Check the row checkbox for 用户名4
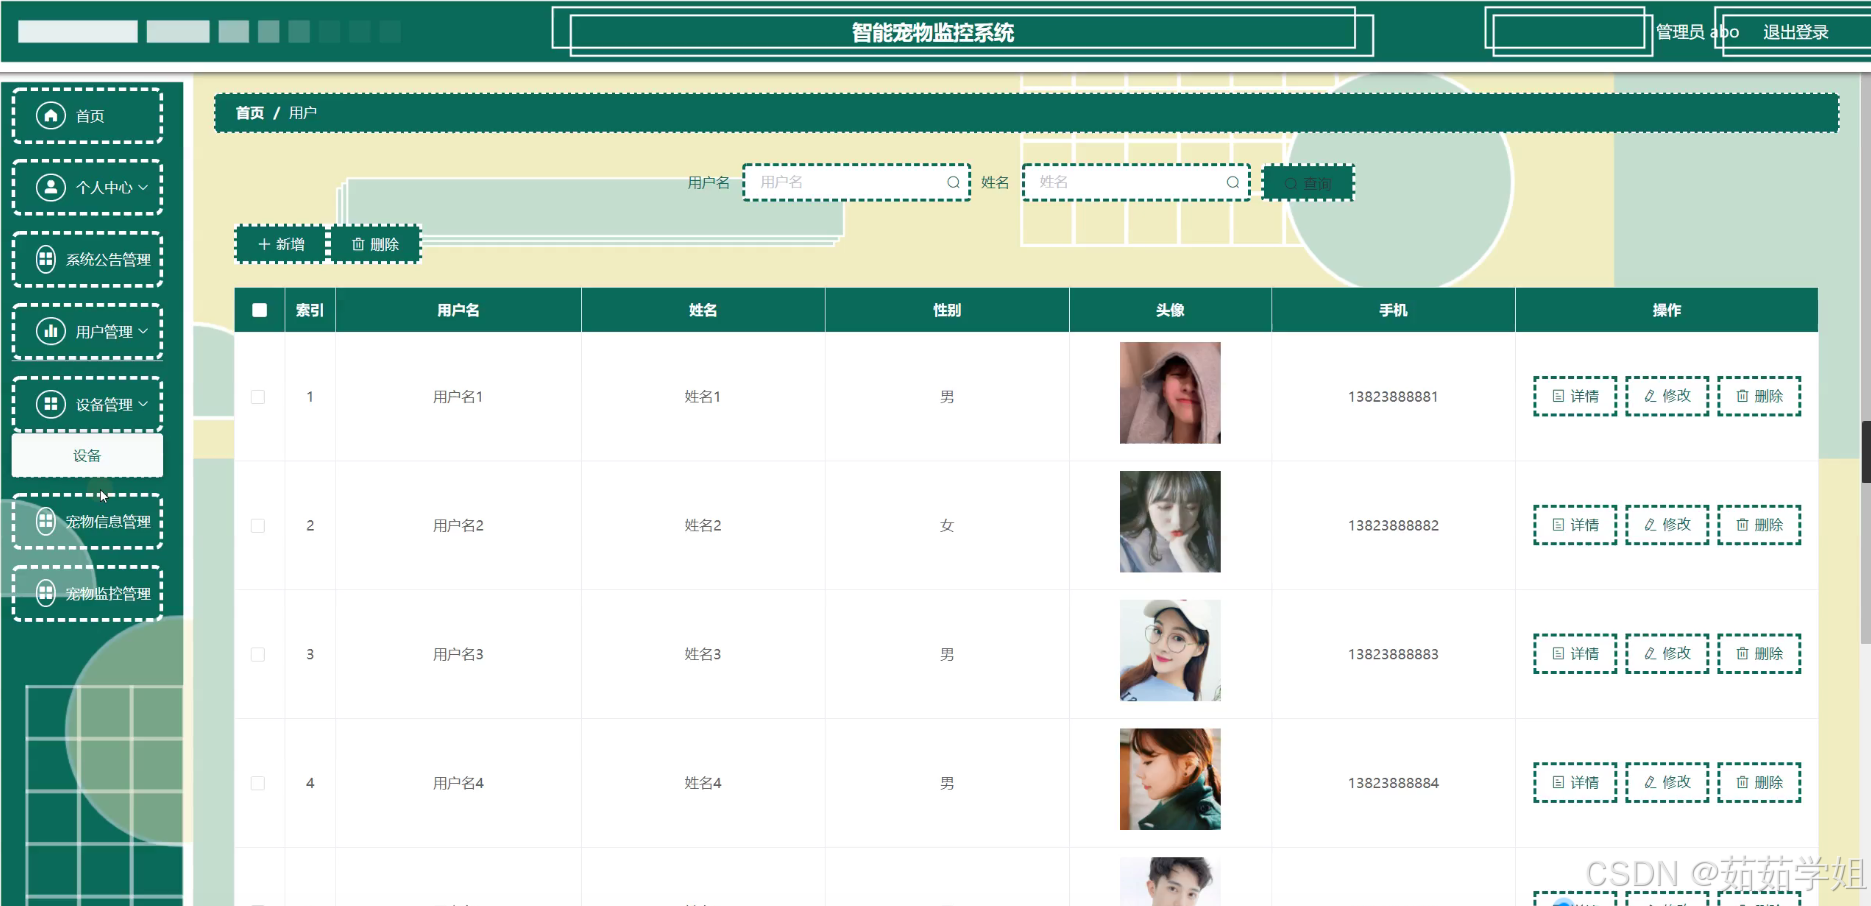Image resolution: width=1871 pixels, height=906 pixels. click(x=258, y=783)
